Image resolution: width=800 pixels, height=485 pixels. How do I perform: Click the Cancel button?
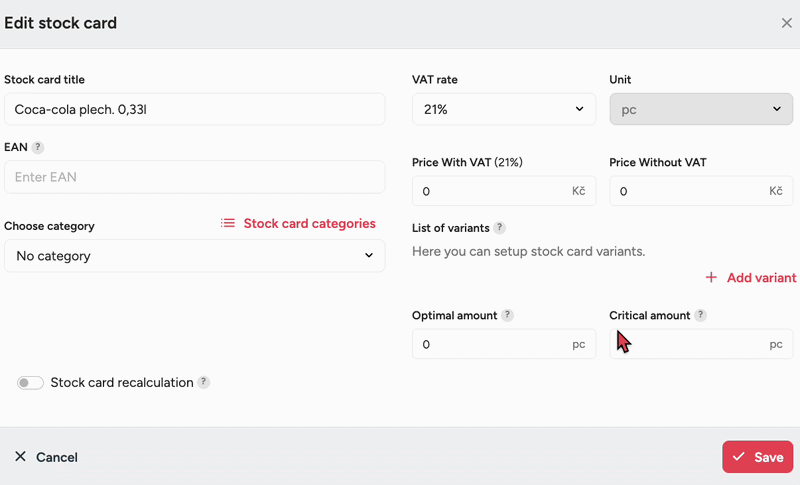(x=46, y=457)
